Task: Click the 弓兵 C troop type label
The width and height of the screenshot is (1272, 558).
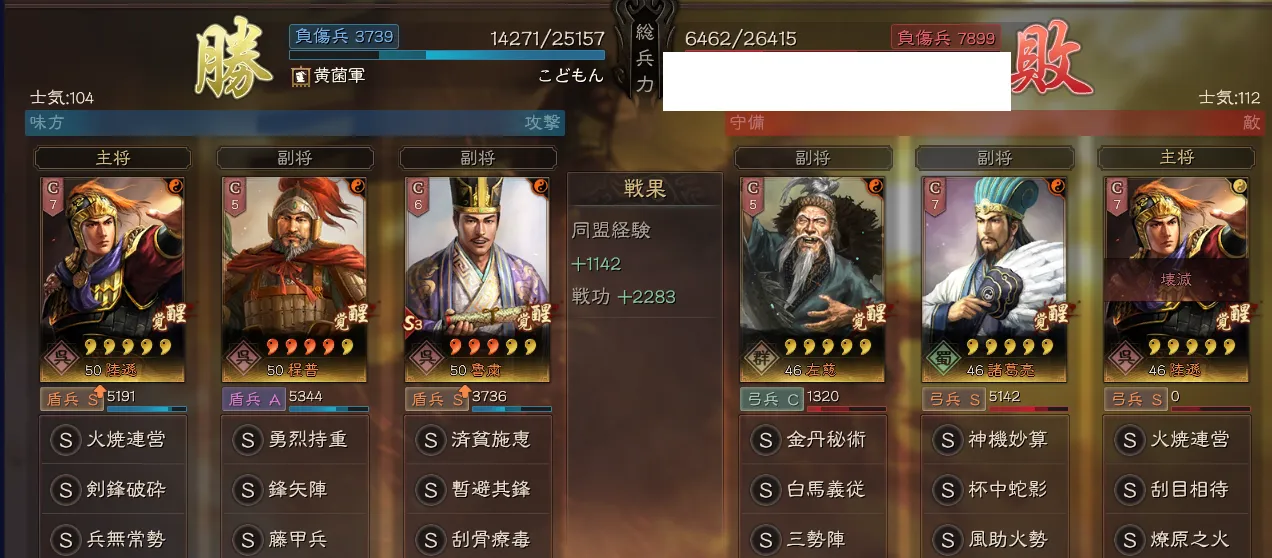Action: (x=772, y=399)
